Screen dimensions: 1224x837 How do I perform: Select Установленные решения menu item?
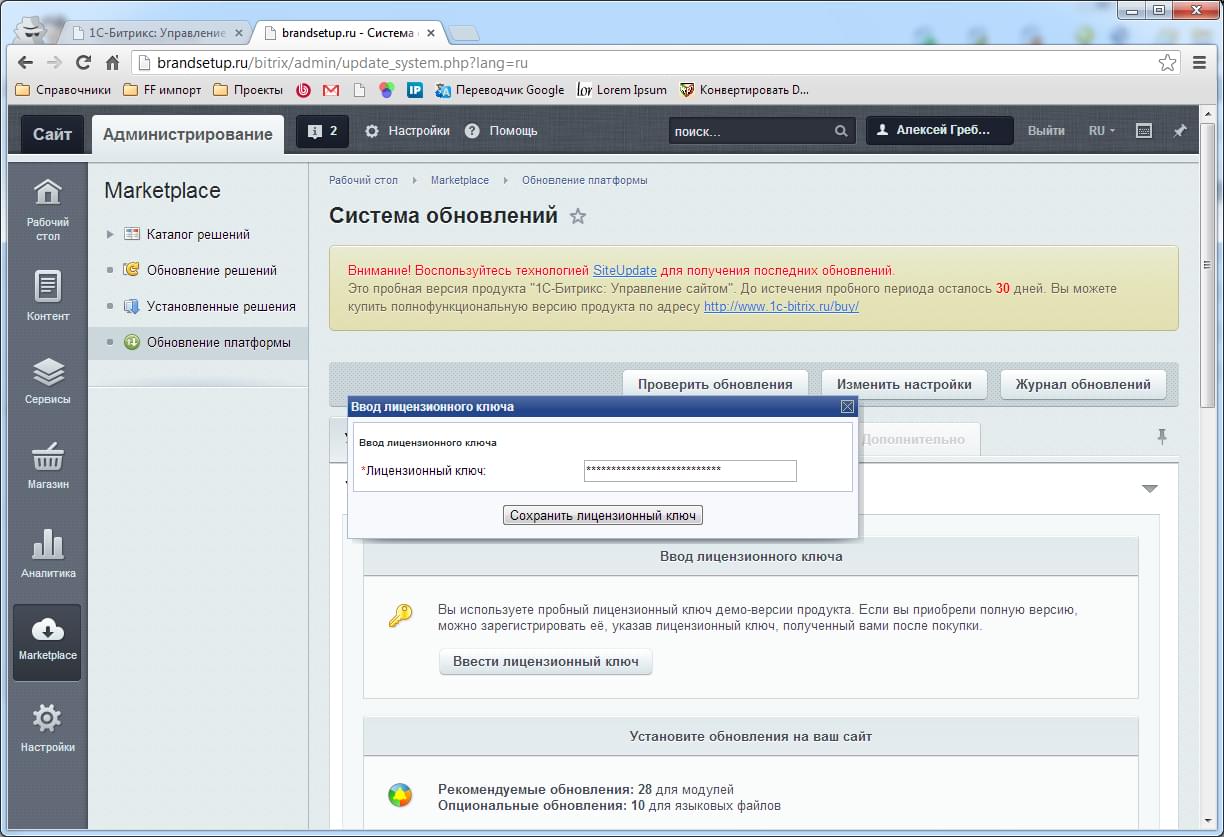pyautogui.click(x=220, y=306)
